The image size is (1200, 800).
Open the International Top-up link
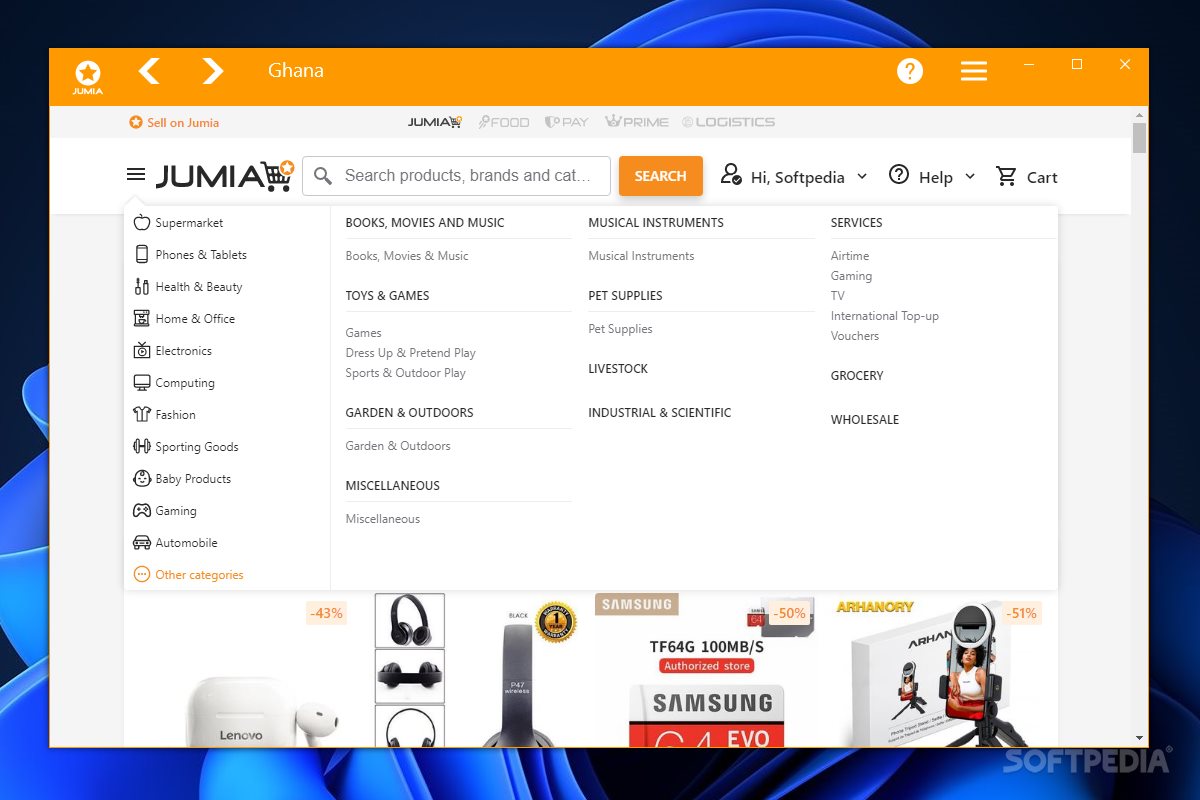(x=885, y=316)
